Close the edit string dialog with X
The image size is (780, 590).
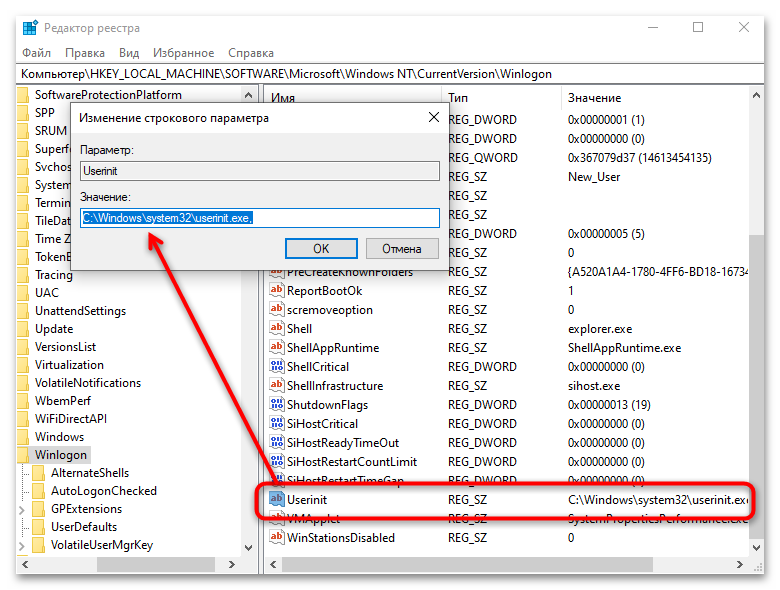434,117
